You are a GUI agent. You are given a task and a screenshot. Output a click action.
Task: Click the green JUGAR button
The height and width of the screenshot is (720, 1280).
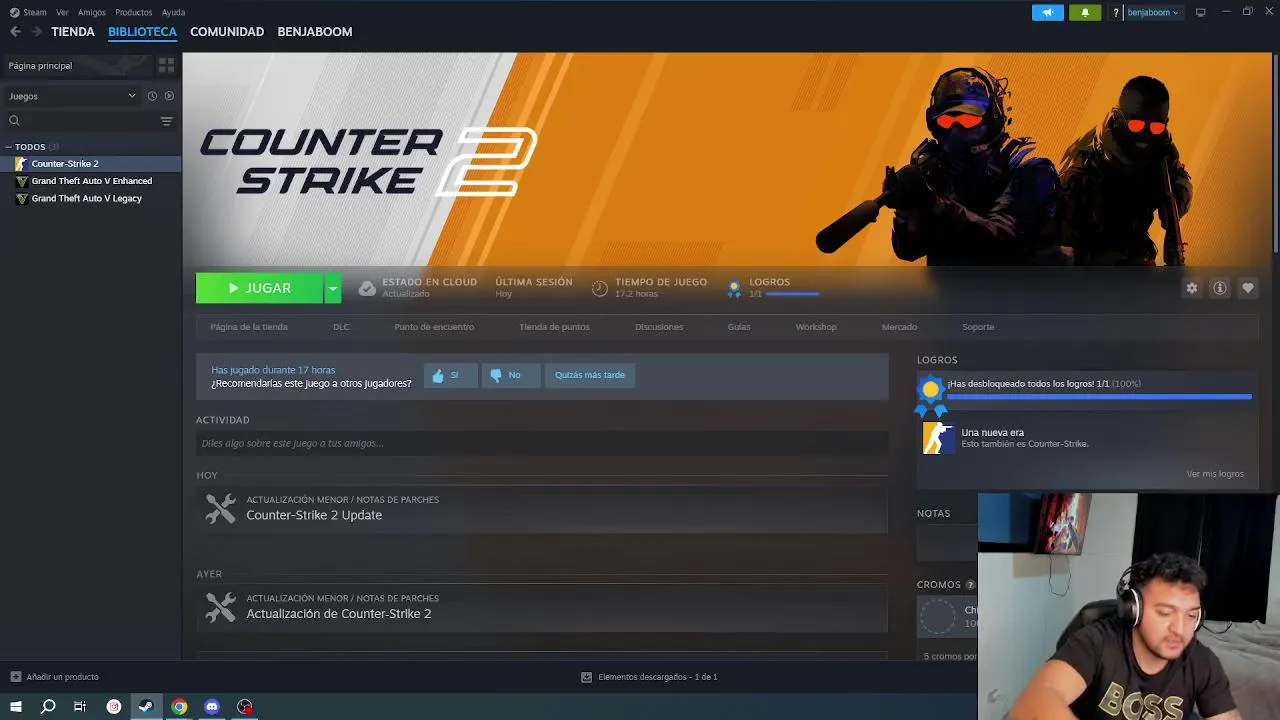(259, 288)
